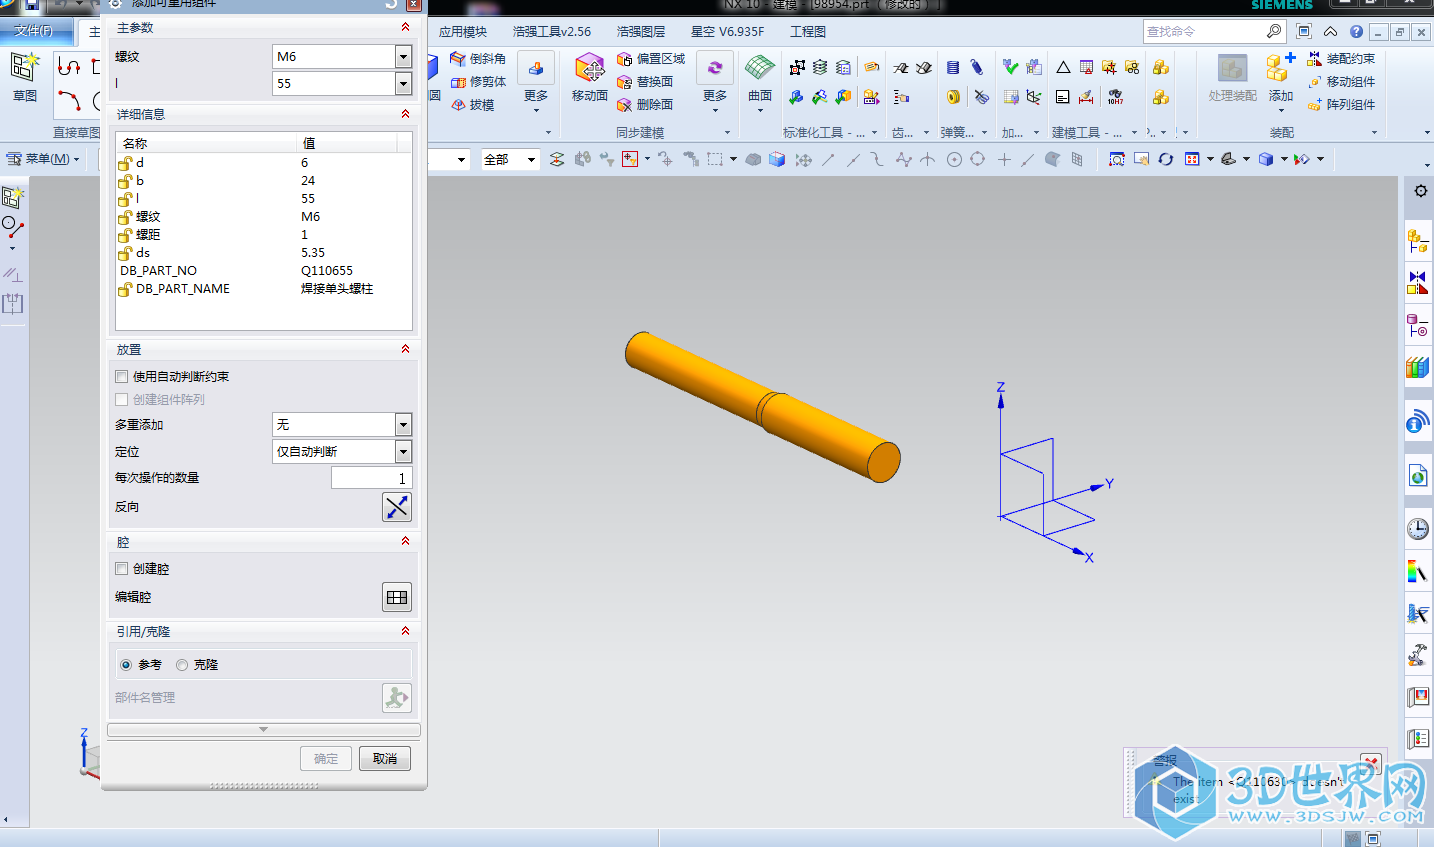This screenshot has height=847, width=1434.
Task: Click the 阵列组件 pattern component tool
Action: 1341,105
